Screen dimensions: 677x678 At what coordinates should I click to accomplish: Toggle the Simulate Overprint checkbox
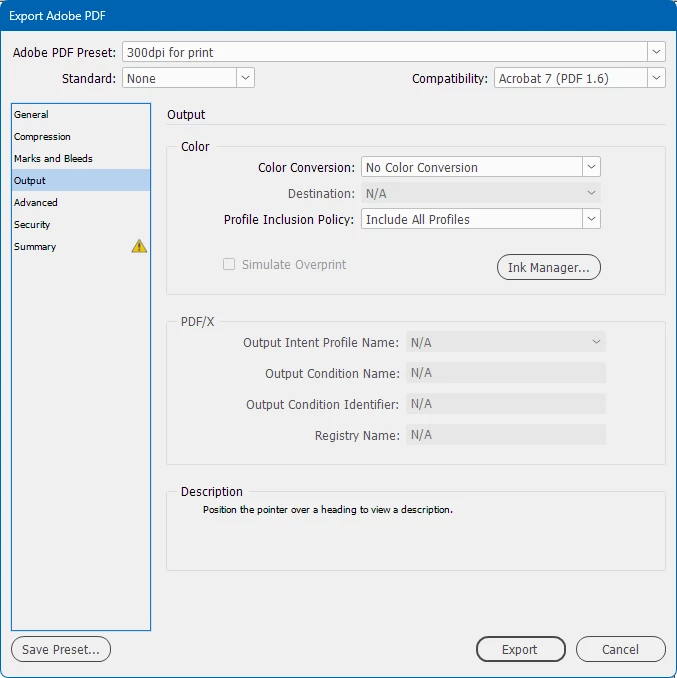click(x=229, y=264)
